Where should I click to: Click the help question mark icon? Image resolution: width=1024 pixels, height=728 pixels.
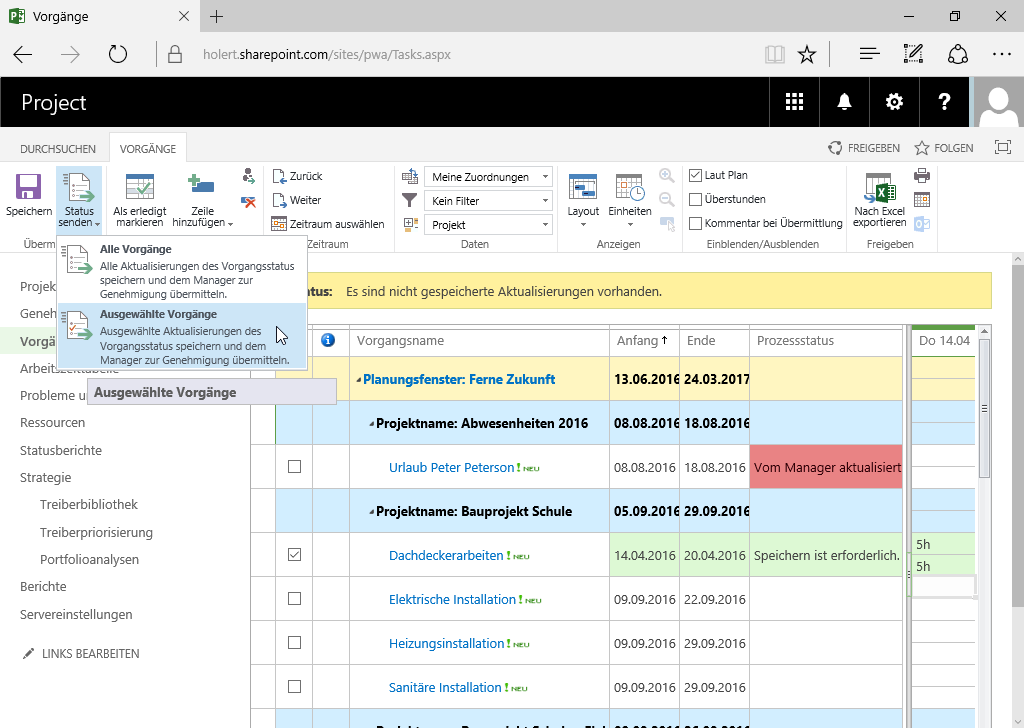[944, 102]
